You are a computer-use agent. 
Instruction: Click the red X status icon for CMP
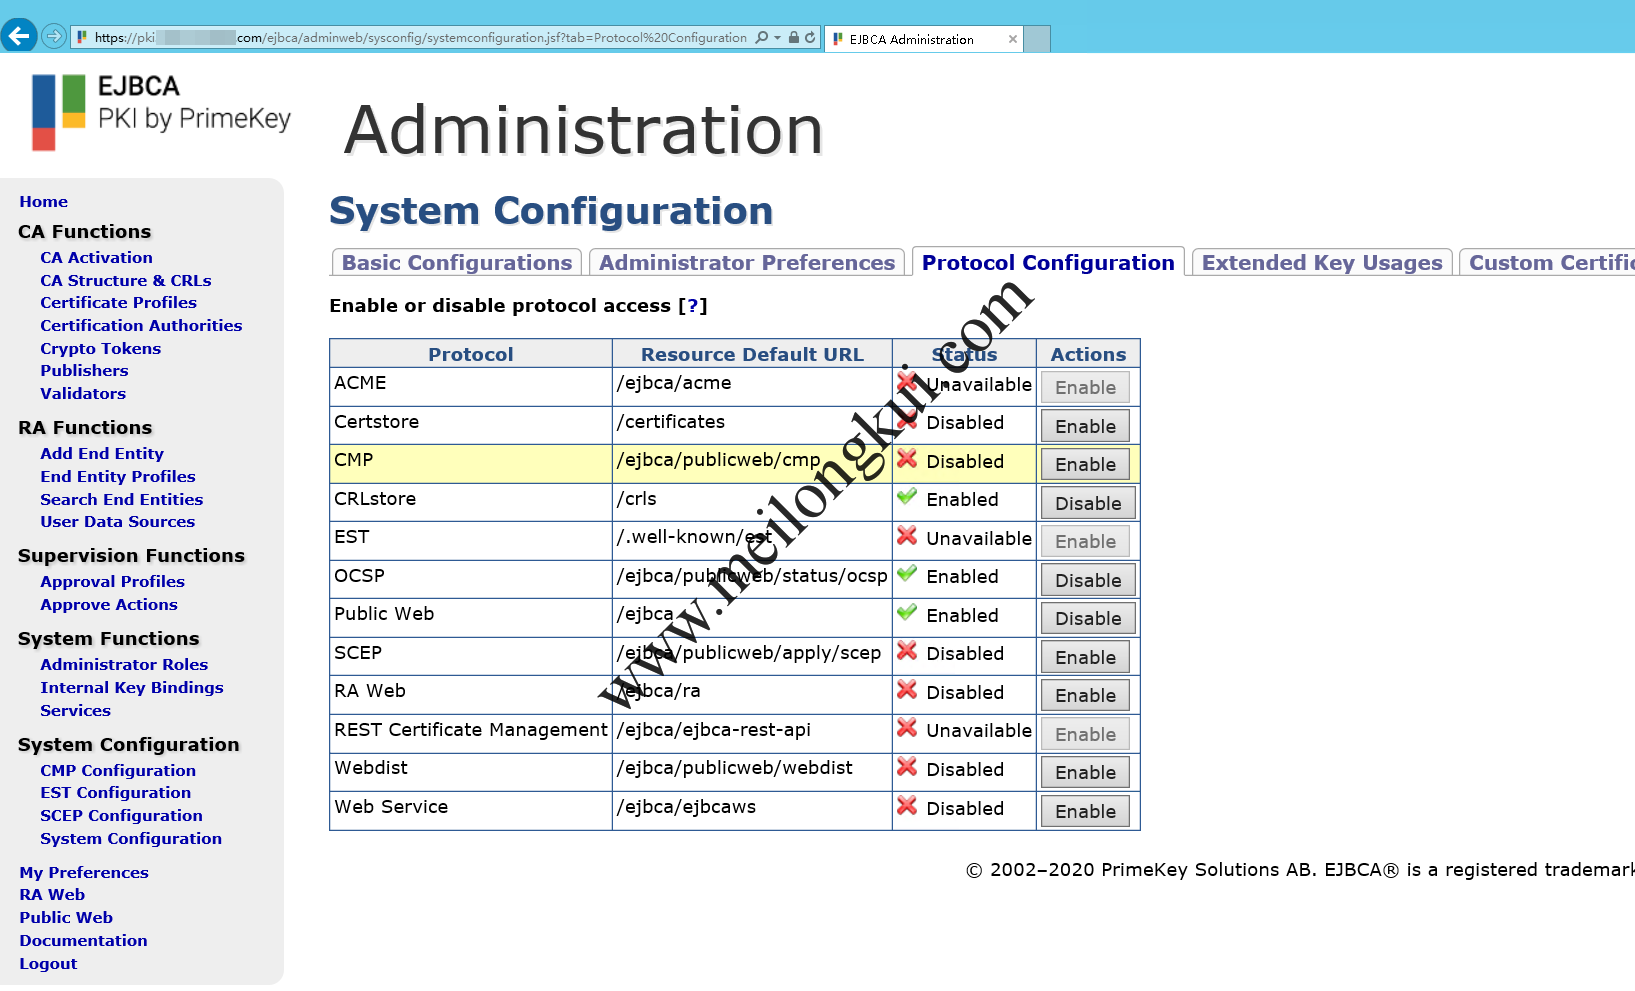point(907,459)
